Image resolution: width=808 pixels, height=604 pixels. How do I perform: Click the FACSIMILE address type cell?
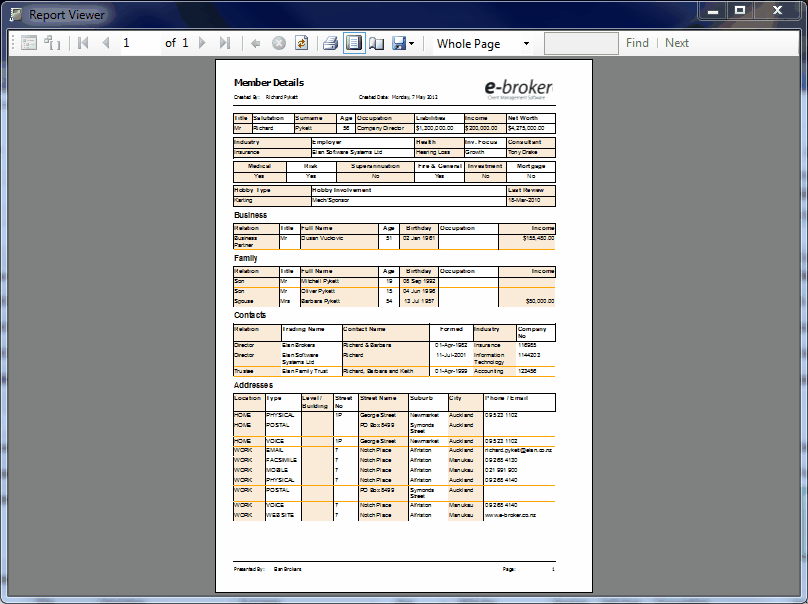(281, 460)
